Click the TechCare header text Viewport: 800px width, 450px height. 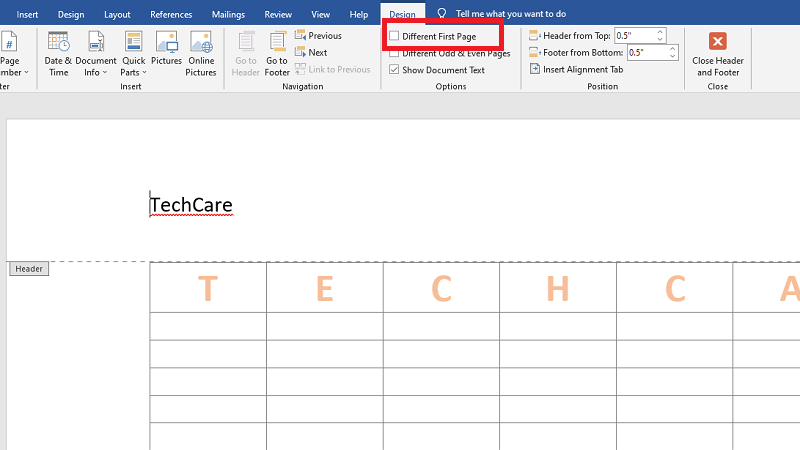point(191,205)
